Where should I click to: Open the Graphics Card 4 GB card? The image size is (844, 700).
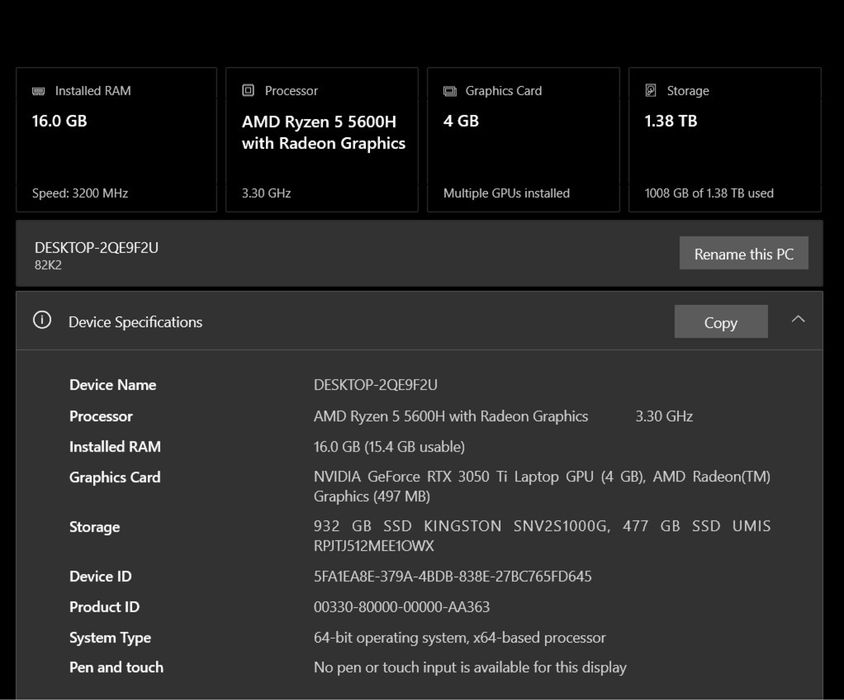(x=523, y=140)
